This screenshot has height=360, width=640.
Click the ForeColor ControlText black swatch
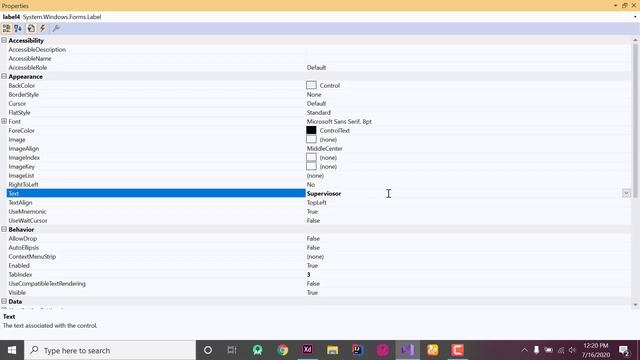pyautogui.click(x=311, y=130)
